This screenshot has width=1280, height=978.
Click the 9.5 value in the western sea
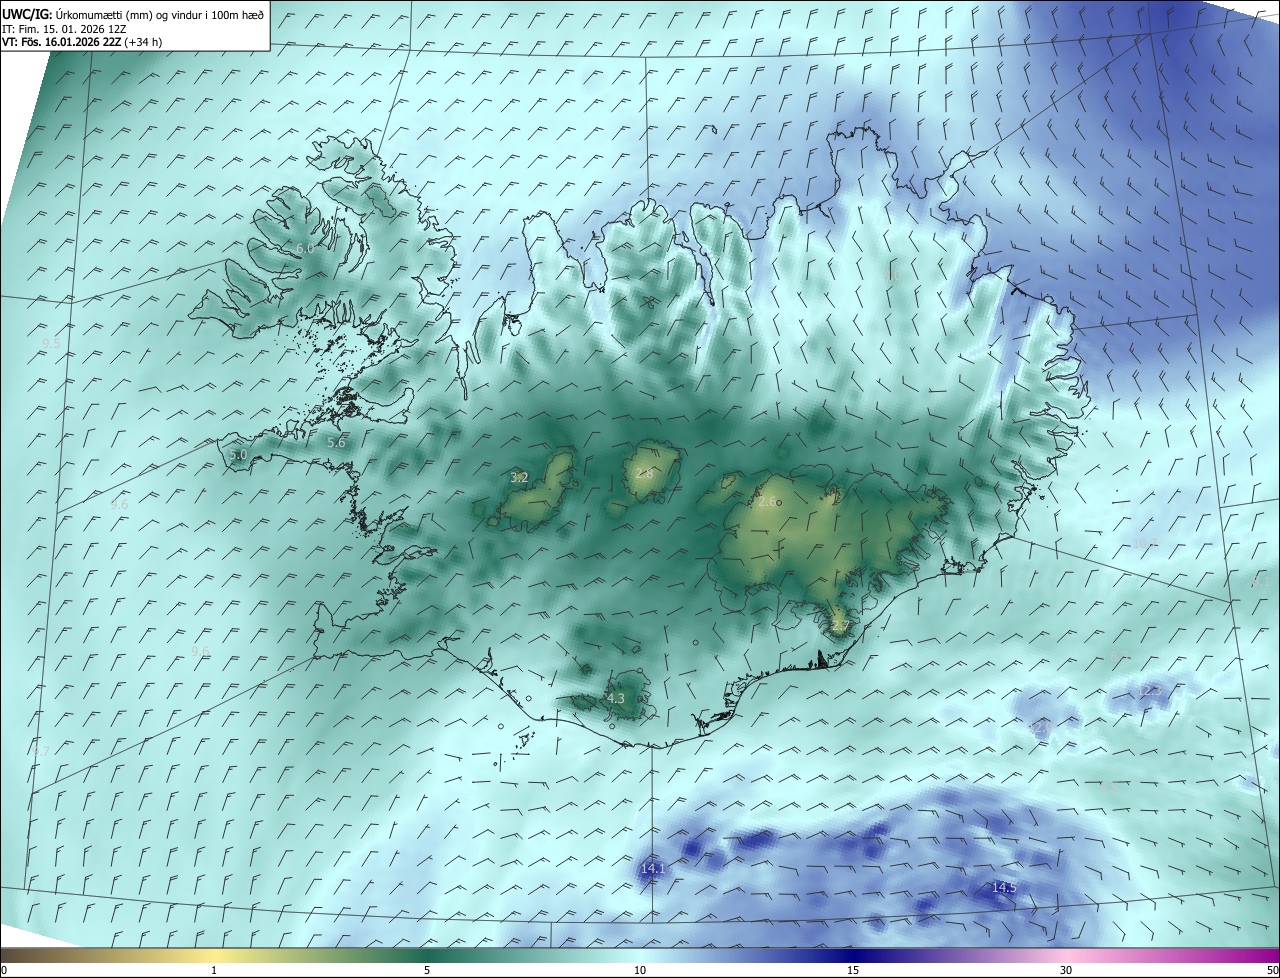pyautogui.click(x=51, y=343)
